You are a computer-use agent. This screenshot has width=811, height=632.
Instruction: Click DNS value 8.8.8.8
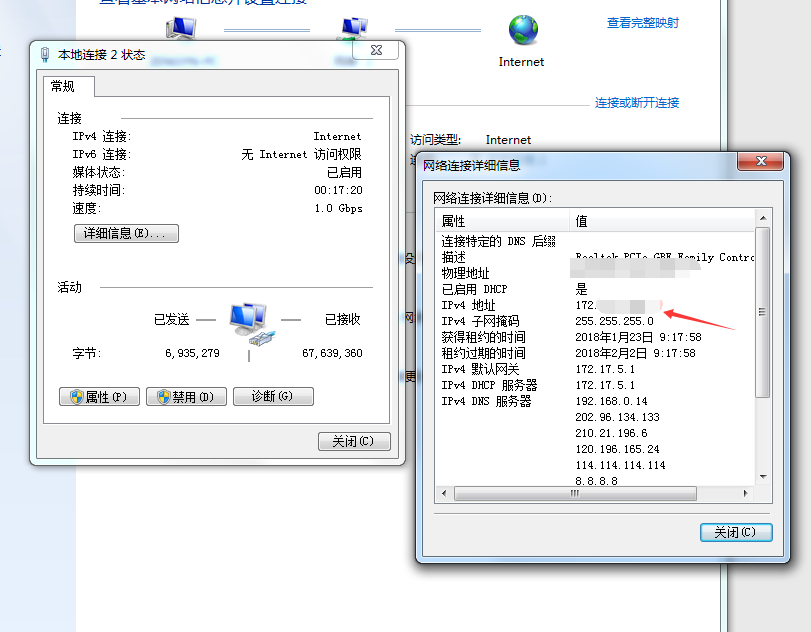click(x=596, y=481)
